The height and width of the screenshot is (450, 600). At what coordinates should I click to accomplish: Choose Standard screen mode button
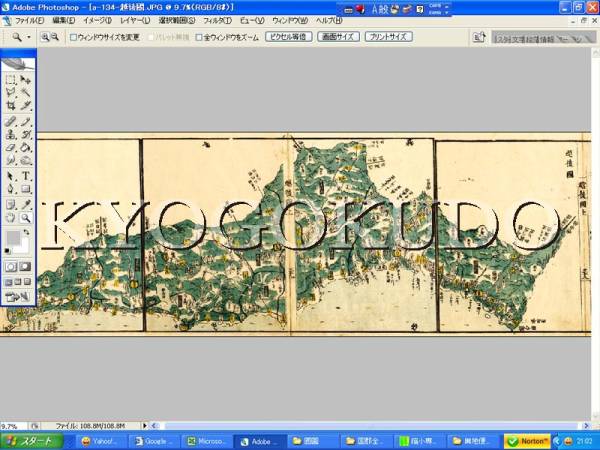(x=8, y=282)
